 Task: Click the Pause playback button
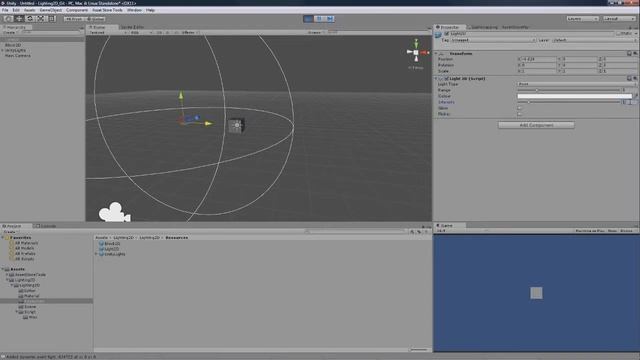[x=319, y=19]
